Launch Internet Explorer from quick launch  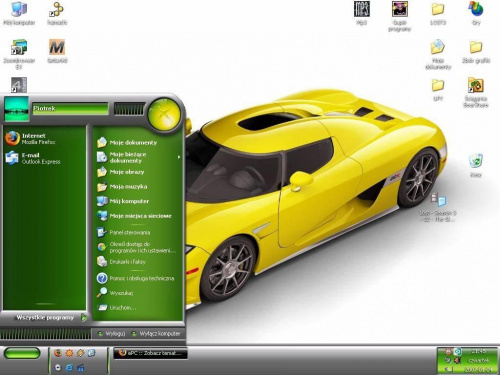click(69, 367)
